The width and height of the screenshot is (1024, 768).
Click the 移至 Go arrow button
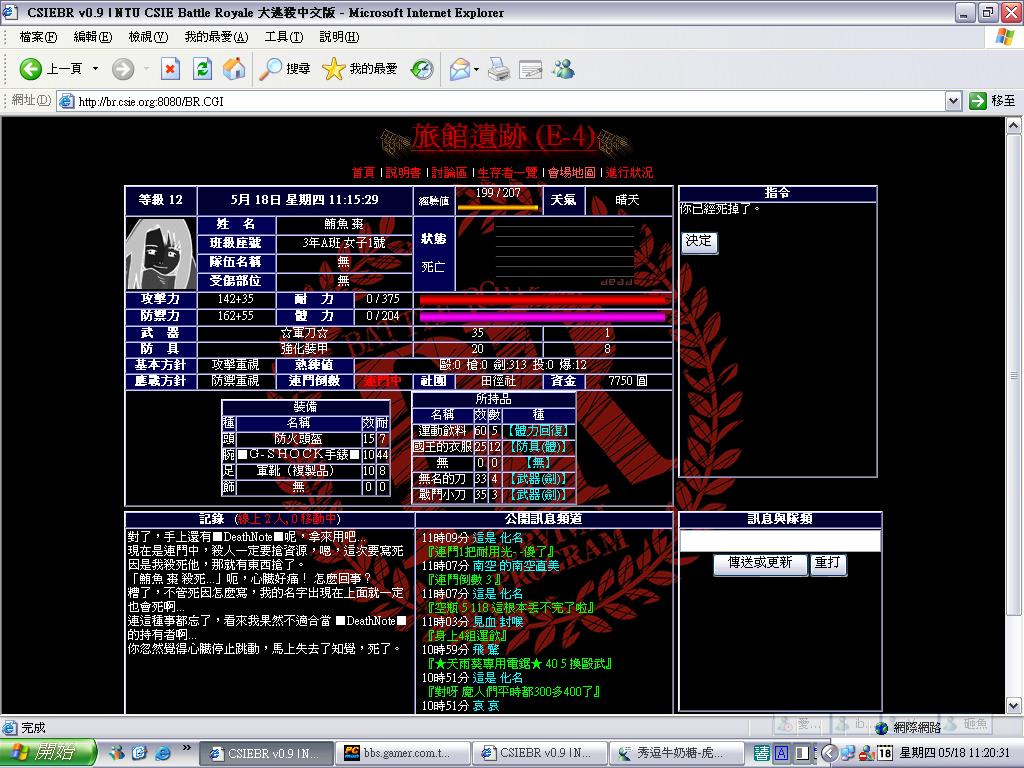[992, 101]
